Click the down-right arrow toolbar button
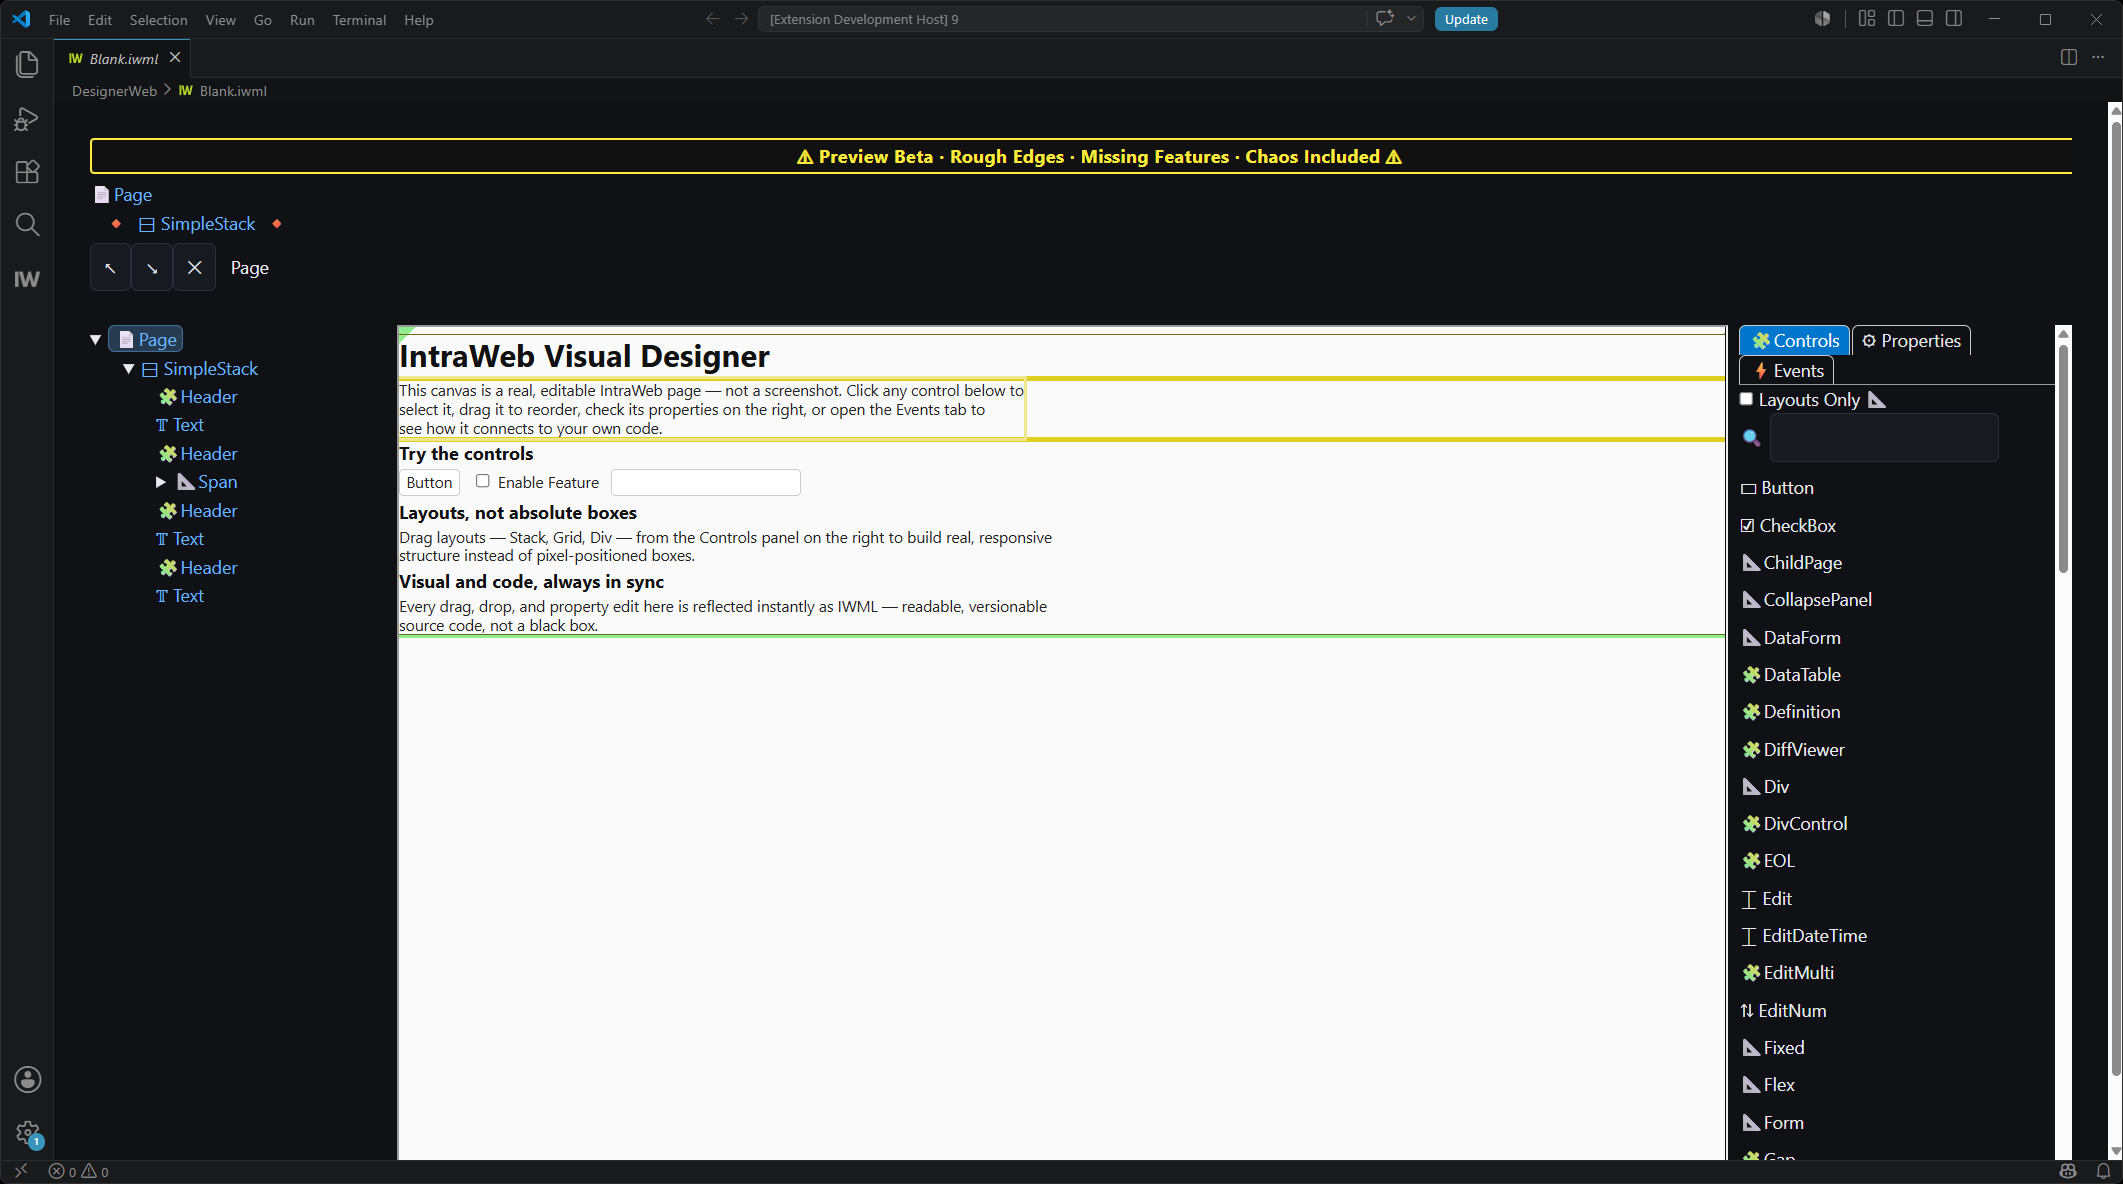 [152, 268]
